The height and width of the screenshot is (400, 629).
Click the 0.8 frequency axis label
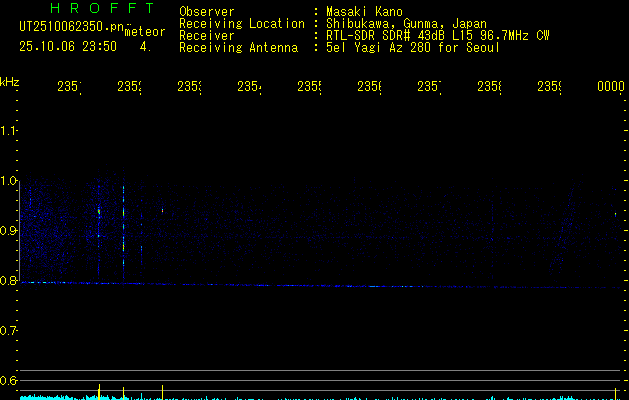[8, 280]
